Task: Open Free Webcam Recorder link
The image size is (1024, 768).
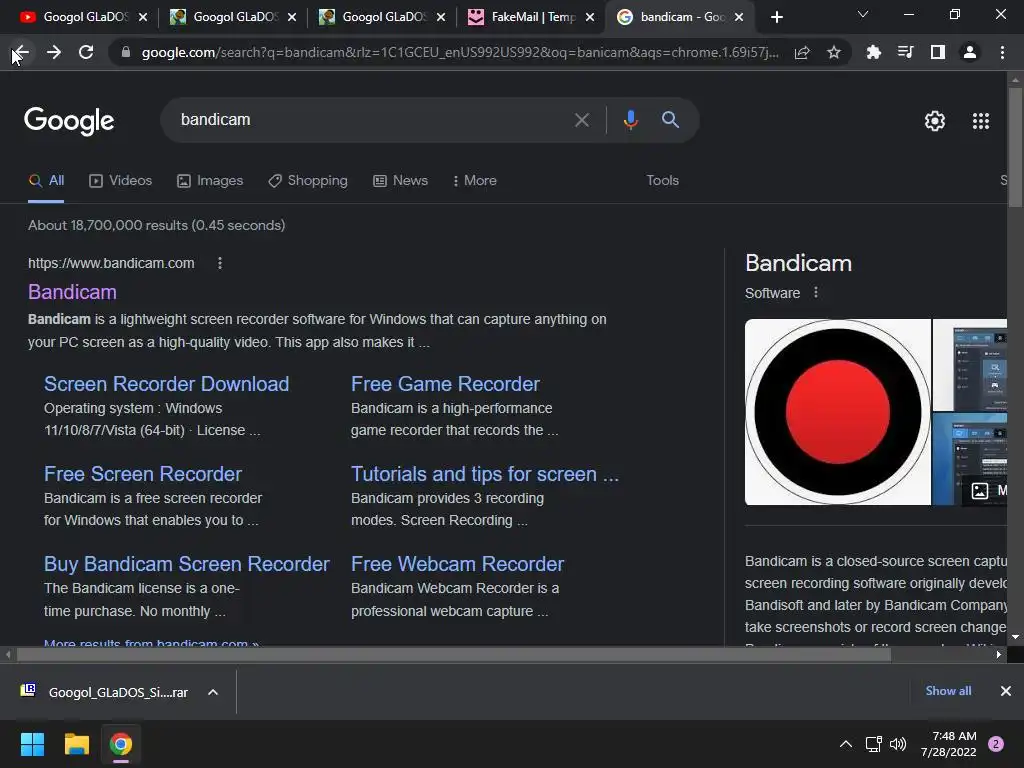Action: [x=457, y=564]
